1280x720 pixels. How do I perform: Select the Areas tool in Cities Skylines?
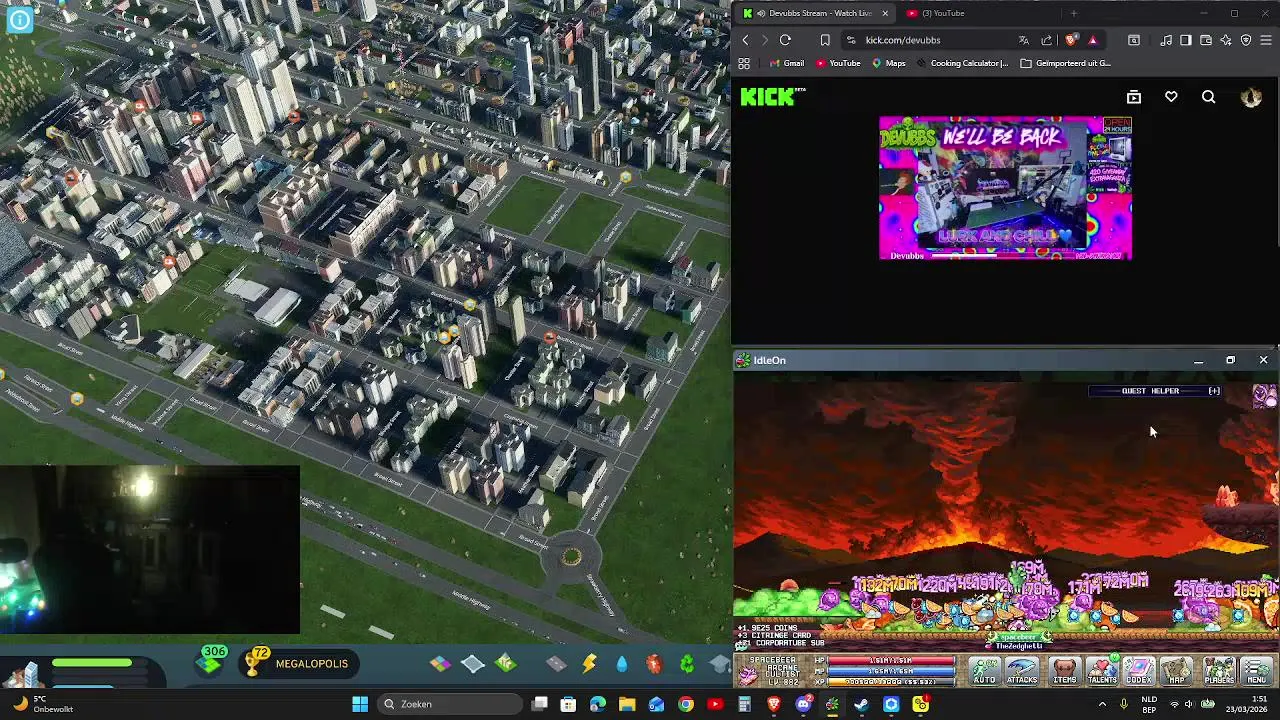506,663
